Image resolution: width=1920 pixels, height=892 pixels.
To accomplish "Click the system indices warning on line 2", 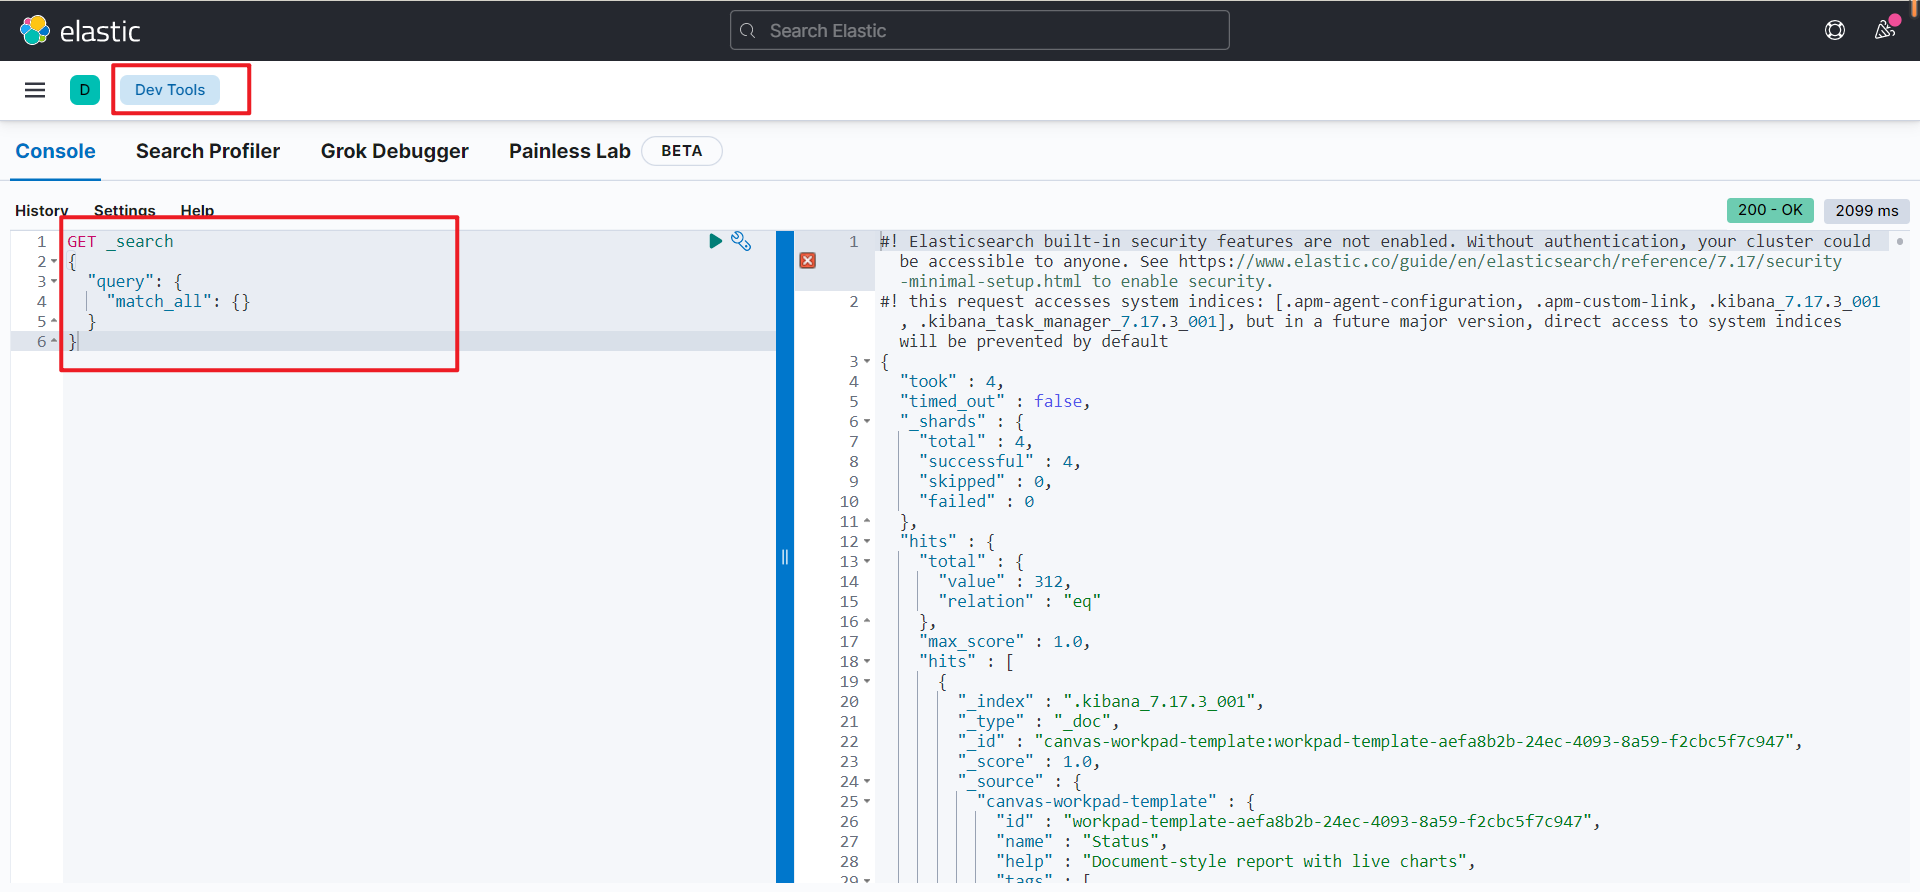I will click(1380, 321).
